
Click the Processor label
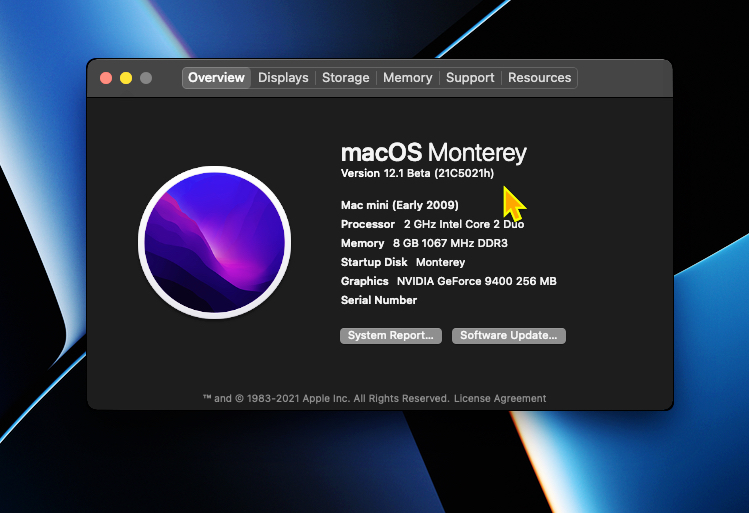tap(368, 224)
